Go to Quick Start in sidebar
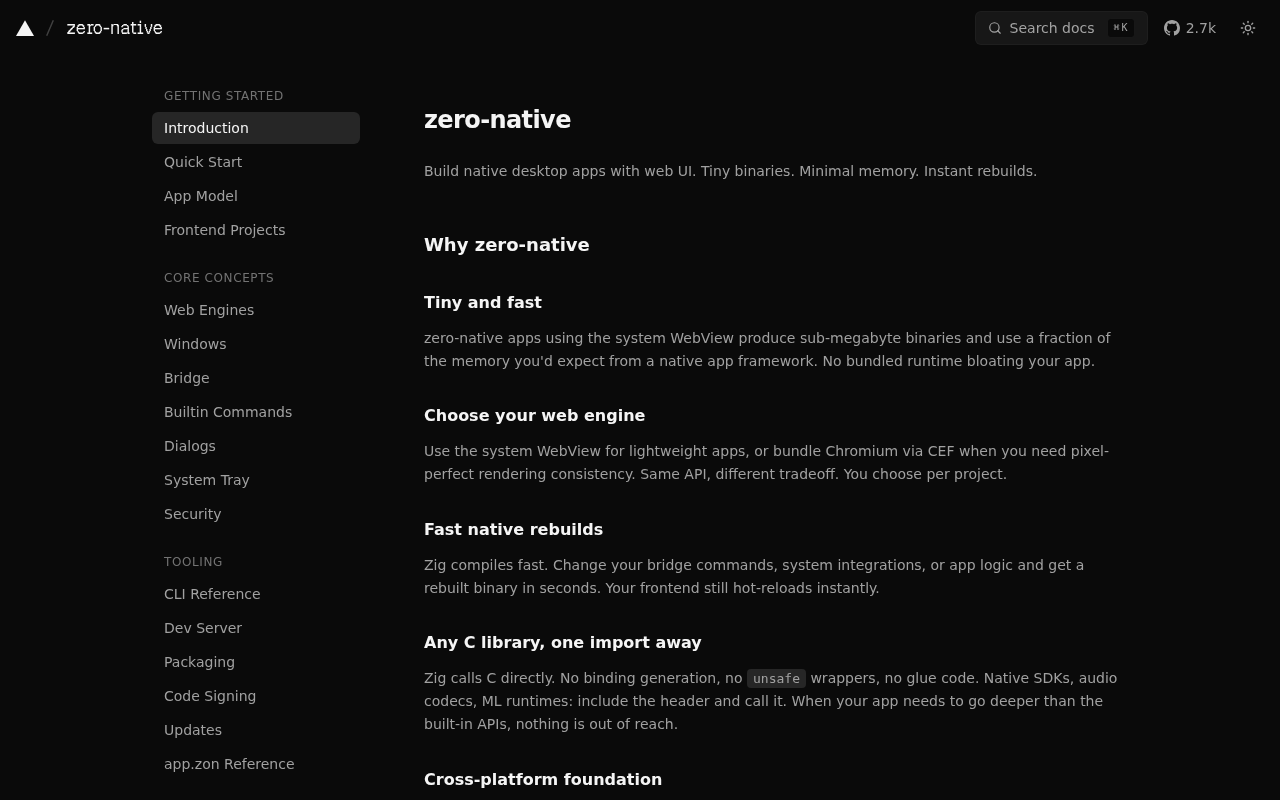1280x800 pixels. click(256, 162)
